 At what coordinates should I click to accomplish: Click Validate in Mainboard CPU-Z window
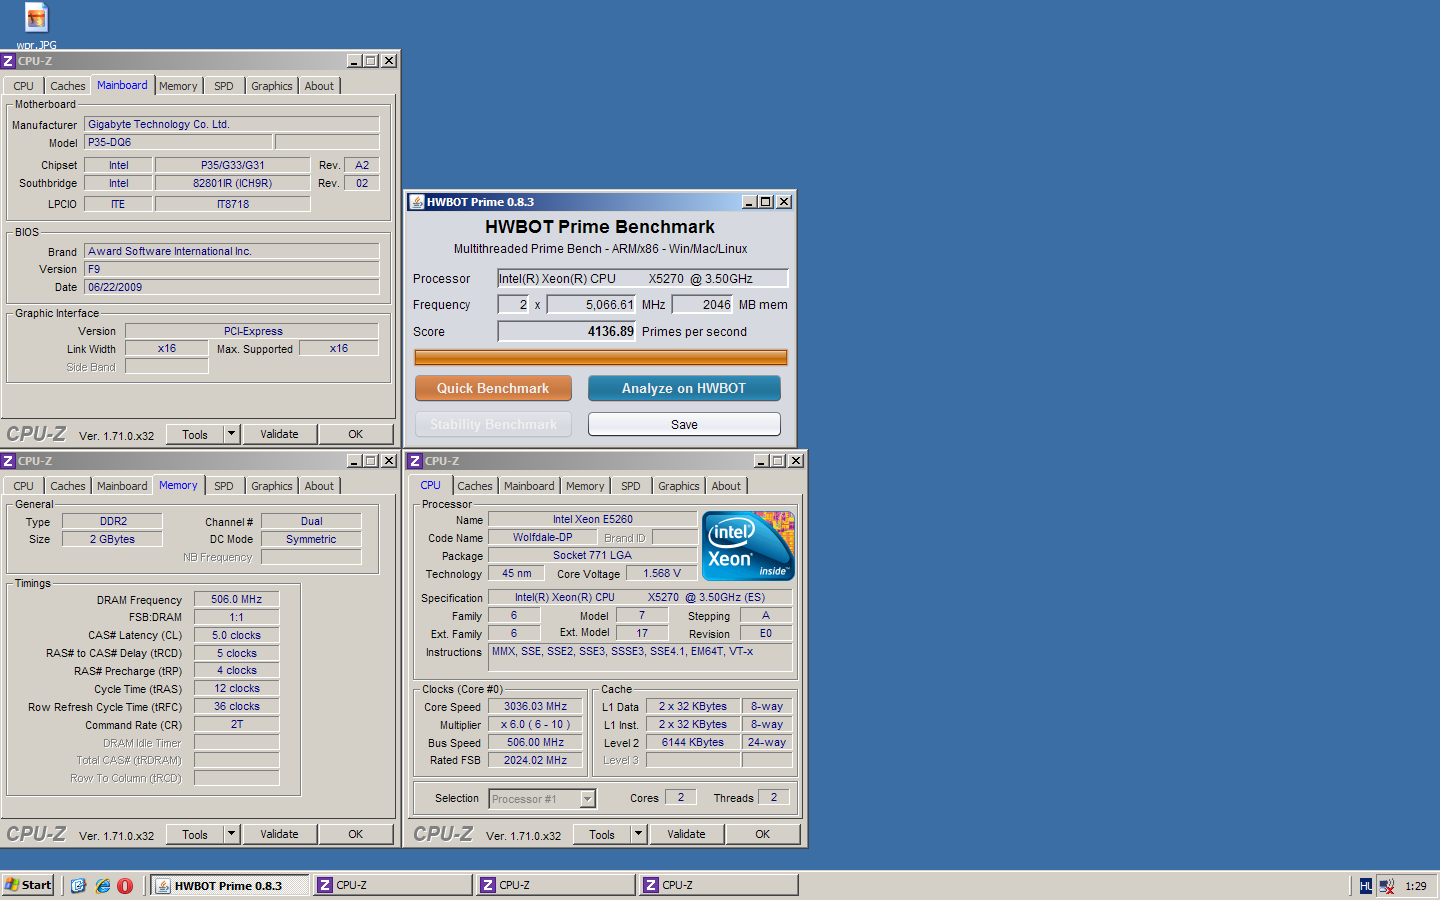pos(280,434)
